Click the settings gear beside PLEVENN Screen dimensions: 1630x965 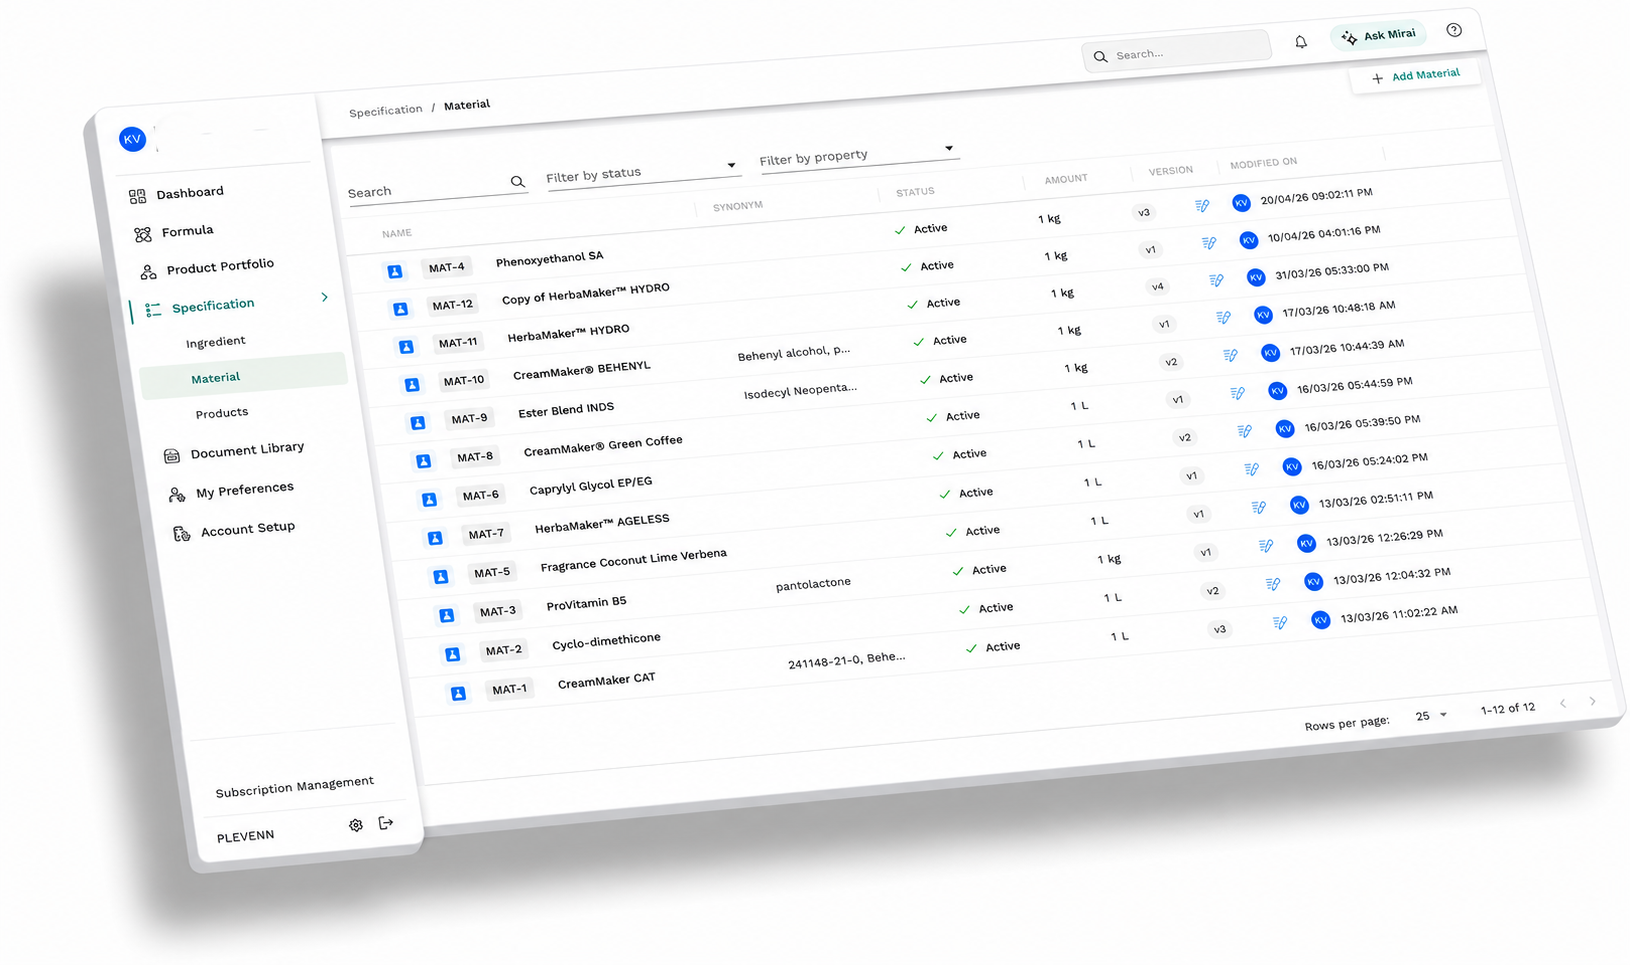click(x=356, y=825)
